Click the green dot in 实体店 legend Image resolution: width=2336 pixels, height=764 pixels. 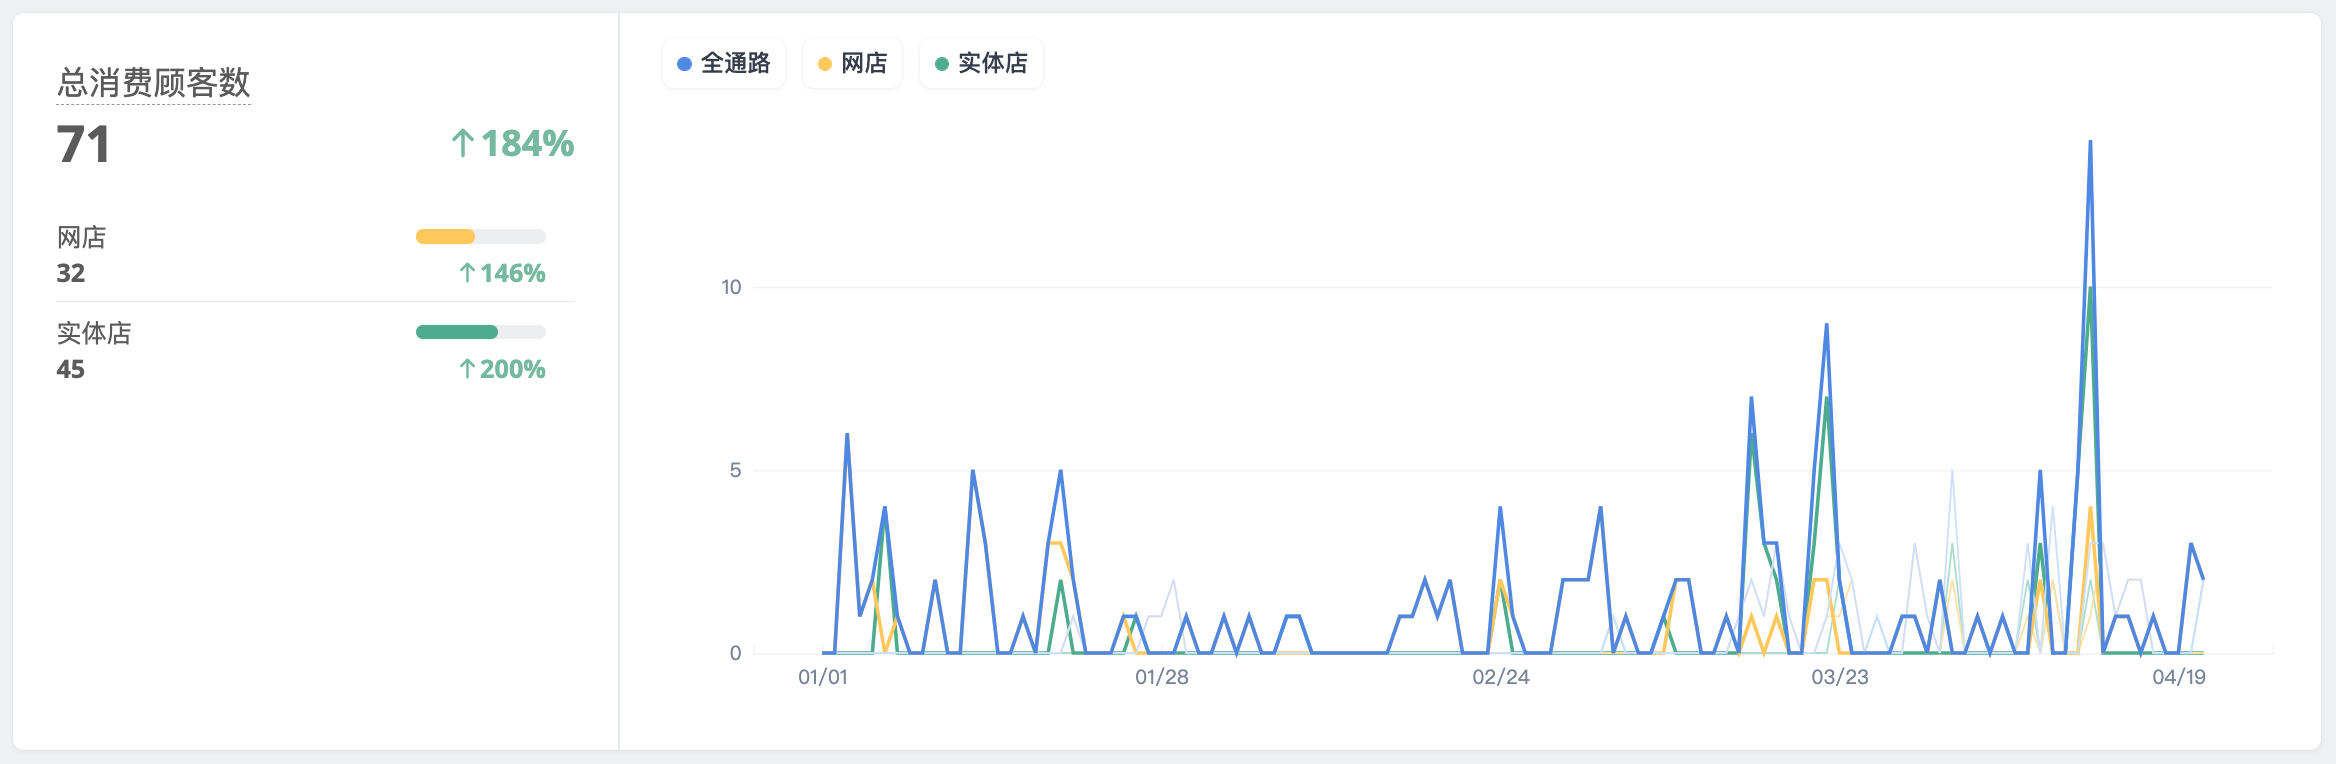942,64
